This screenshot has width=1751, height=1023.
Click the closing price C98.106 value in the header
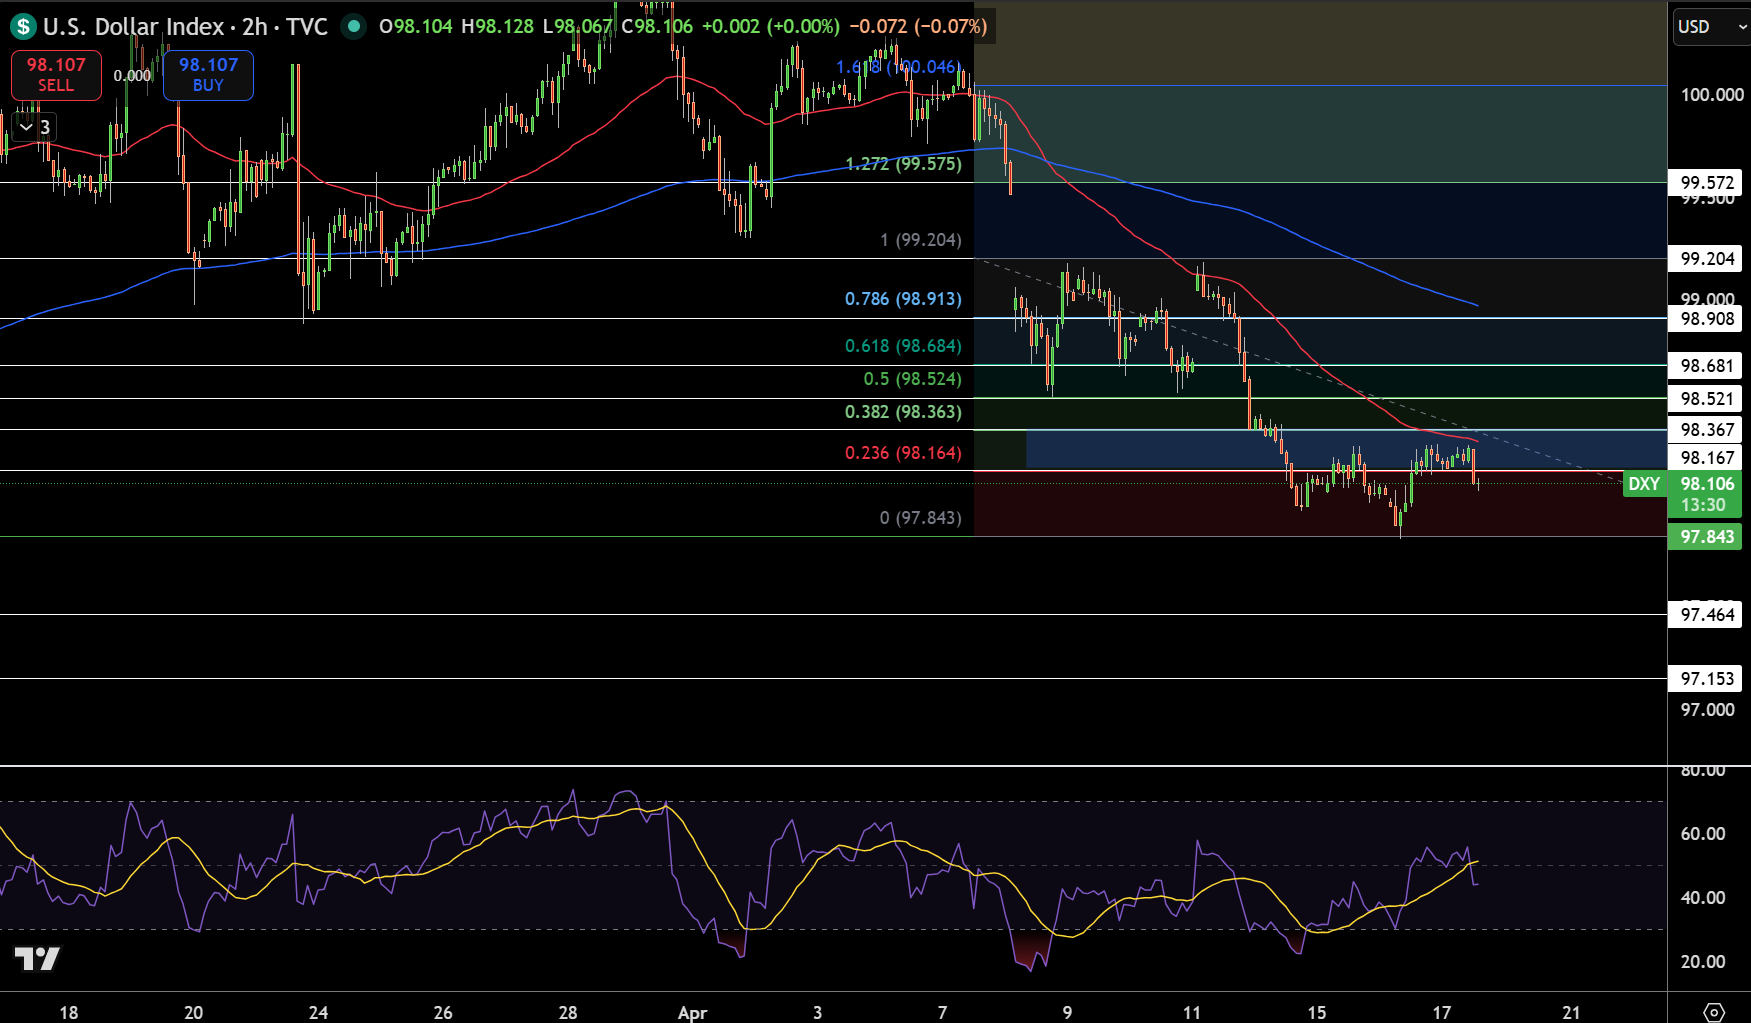point(657,27)
